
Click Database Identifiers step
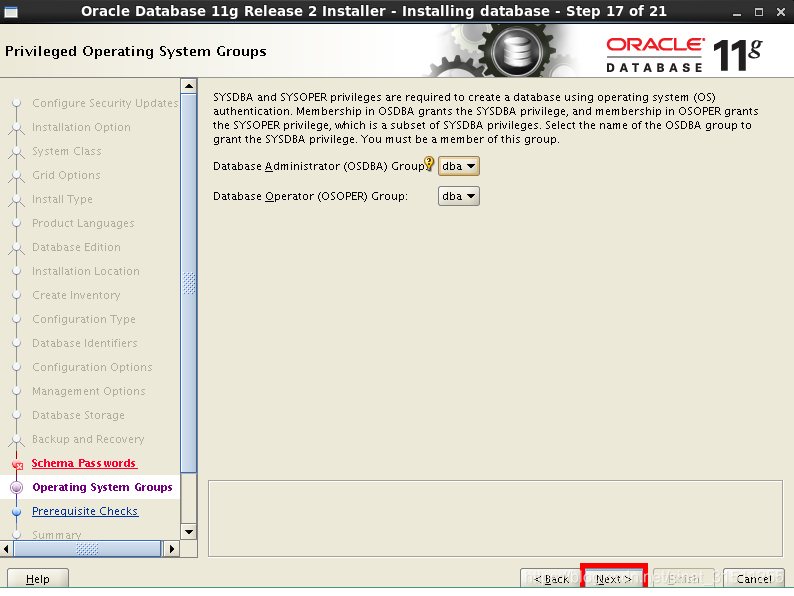(85, 343)
